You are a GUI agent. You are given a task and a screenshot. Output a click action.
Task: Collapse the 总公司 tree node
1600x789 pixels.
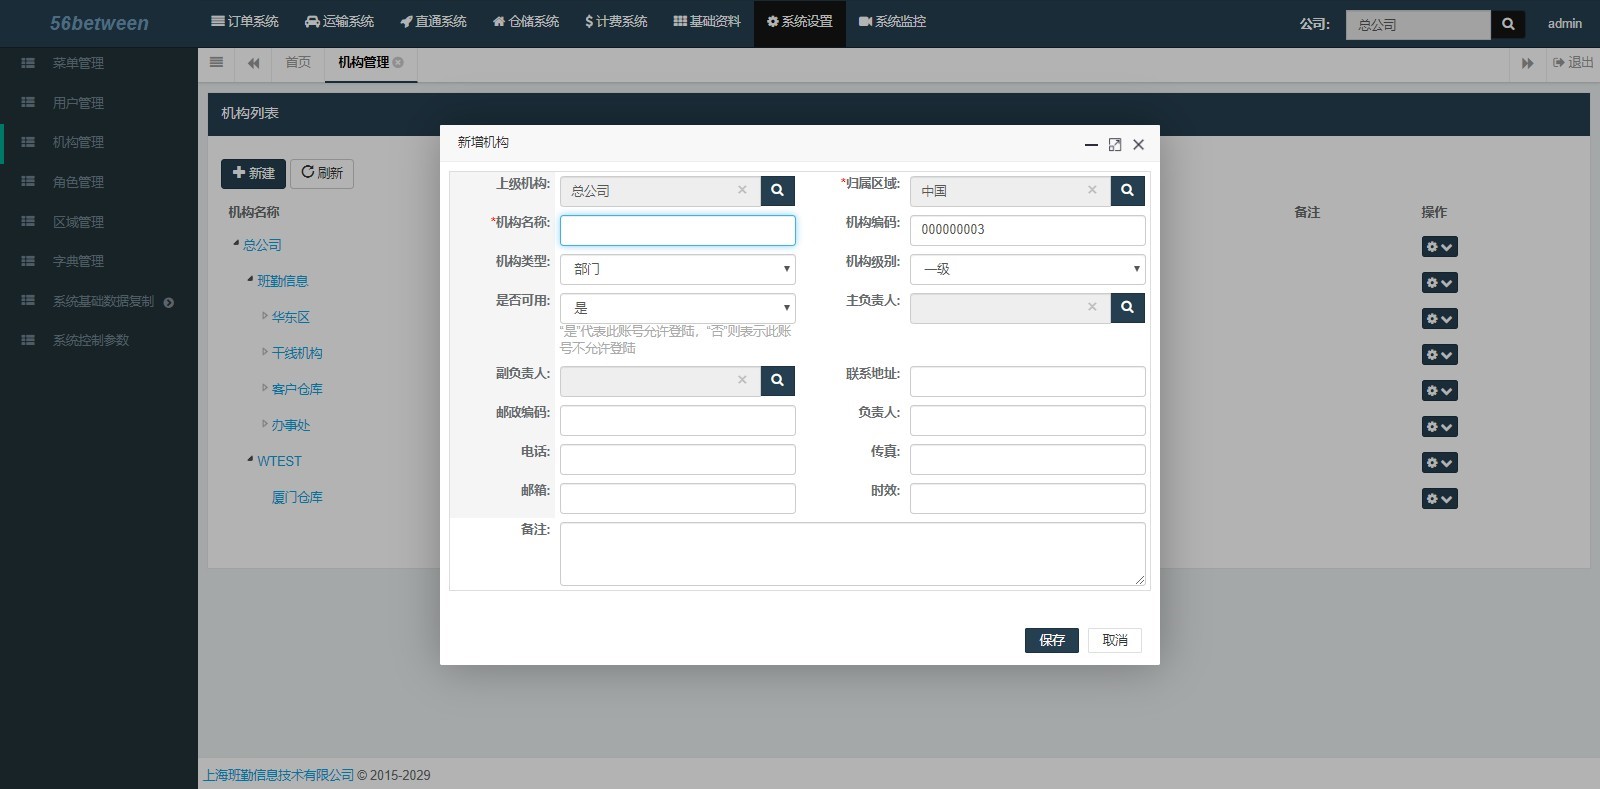point(236,244)
